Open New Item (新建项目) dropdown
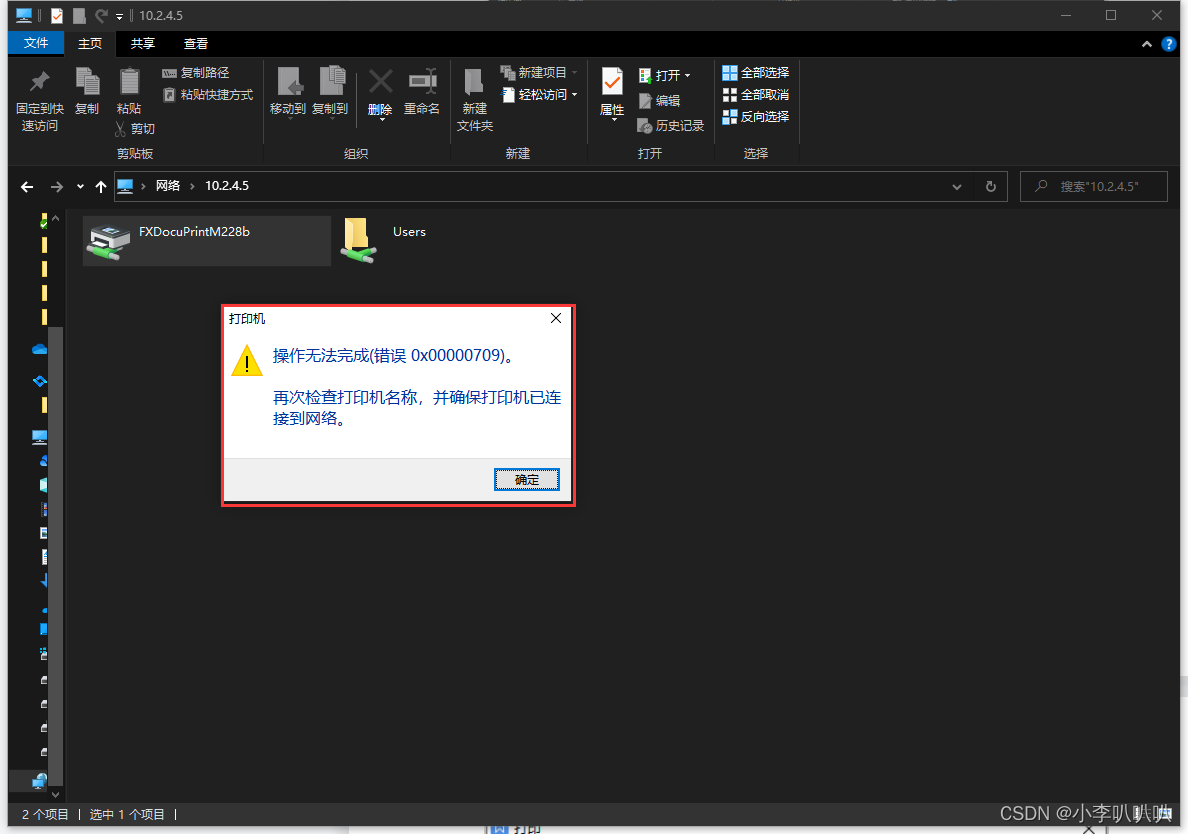Viewport: 1188px width, 834px height. (539, 73)
